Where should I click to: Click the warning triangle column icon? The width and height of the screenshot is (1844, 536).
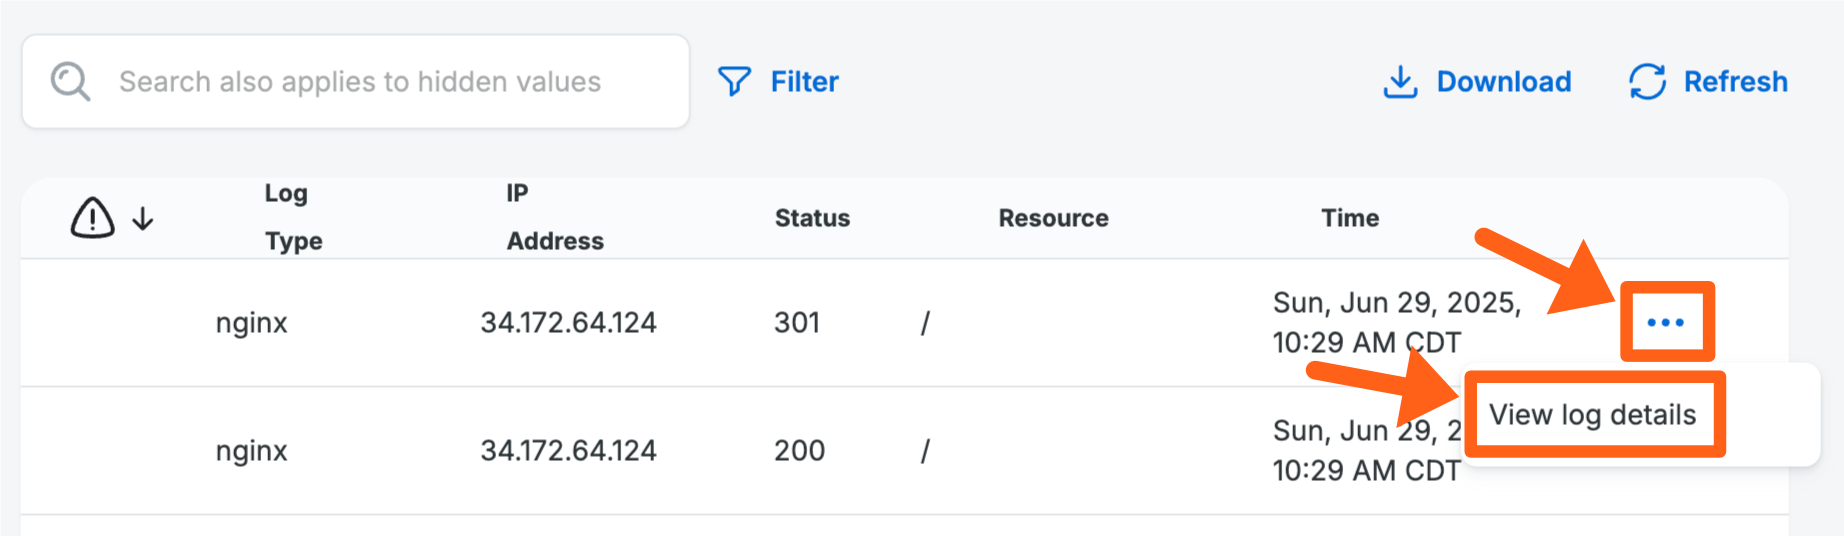click(x=92, y=217)
